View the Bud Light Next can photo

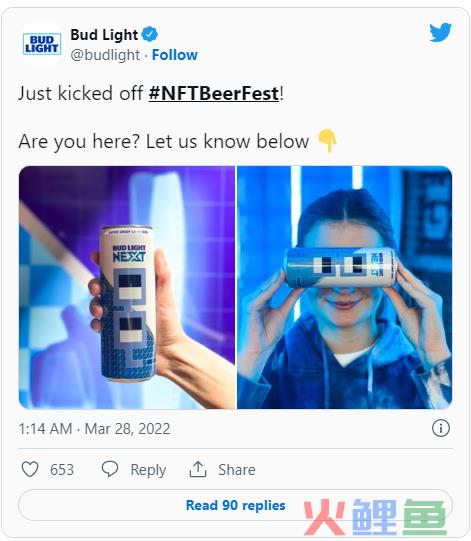[x=127, y=287]
